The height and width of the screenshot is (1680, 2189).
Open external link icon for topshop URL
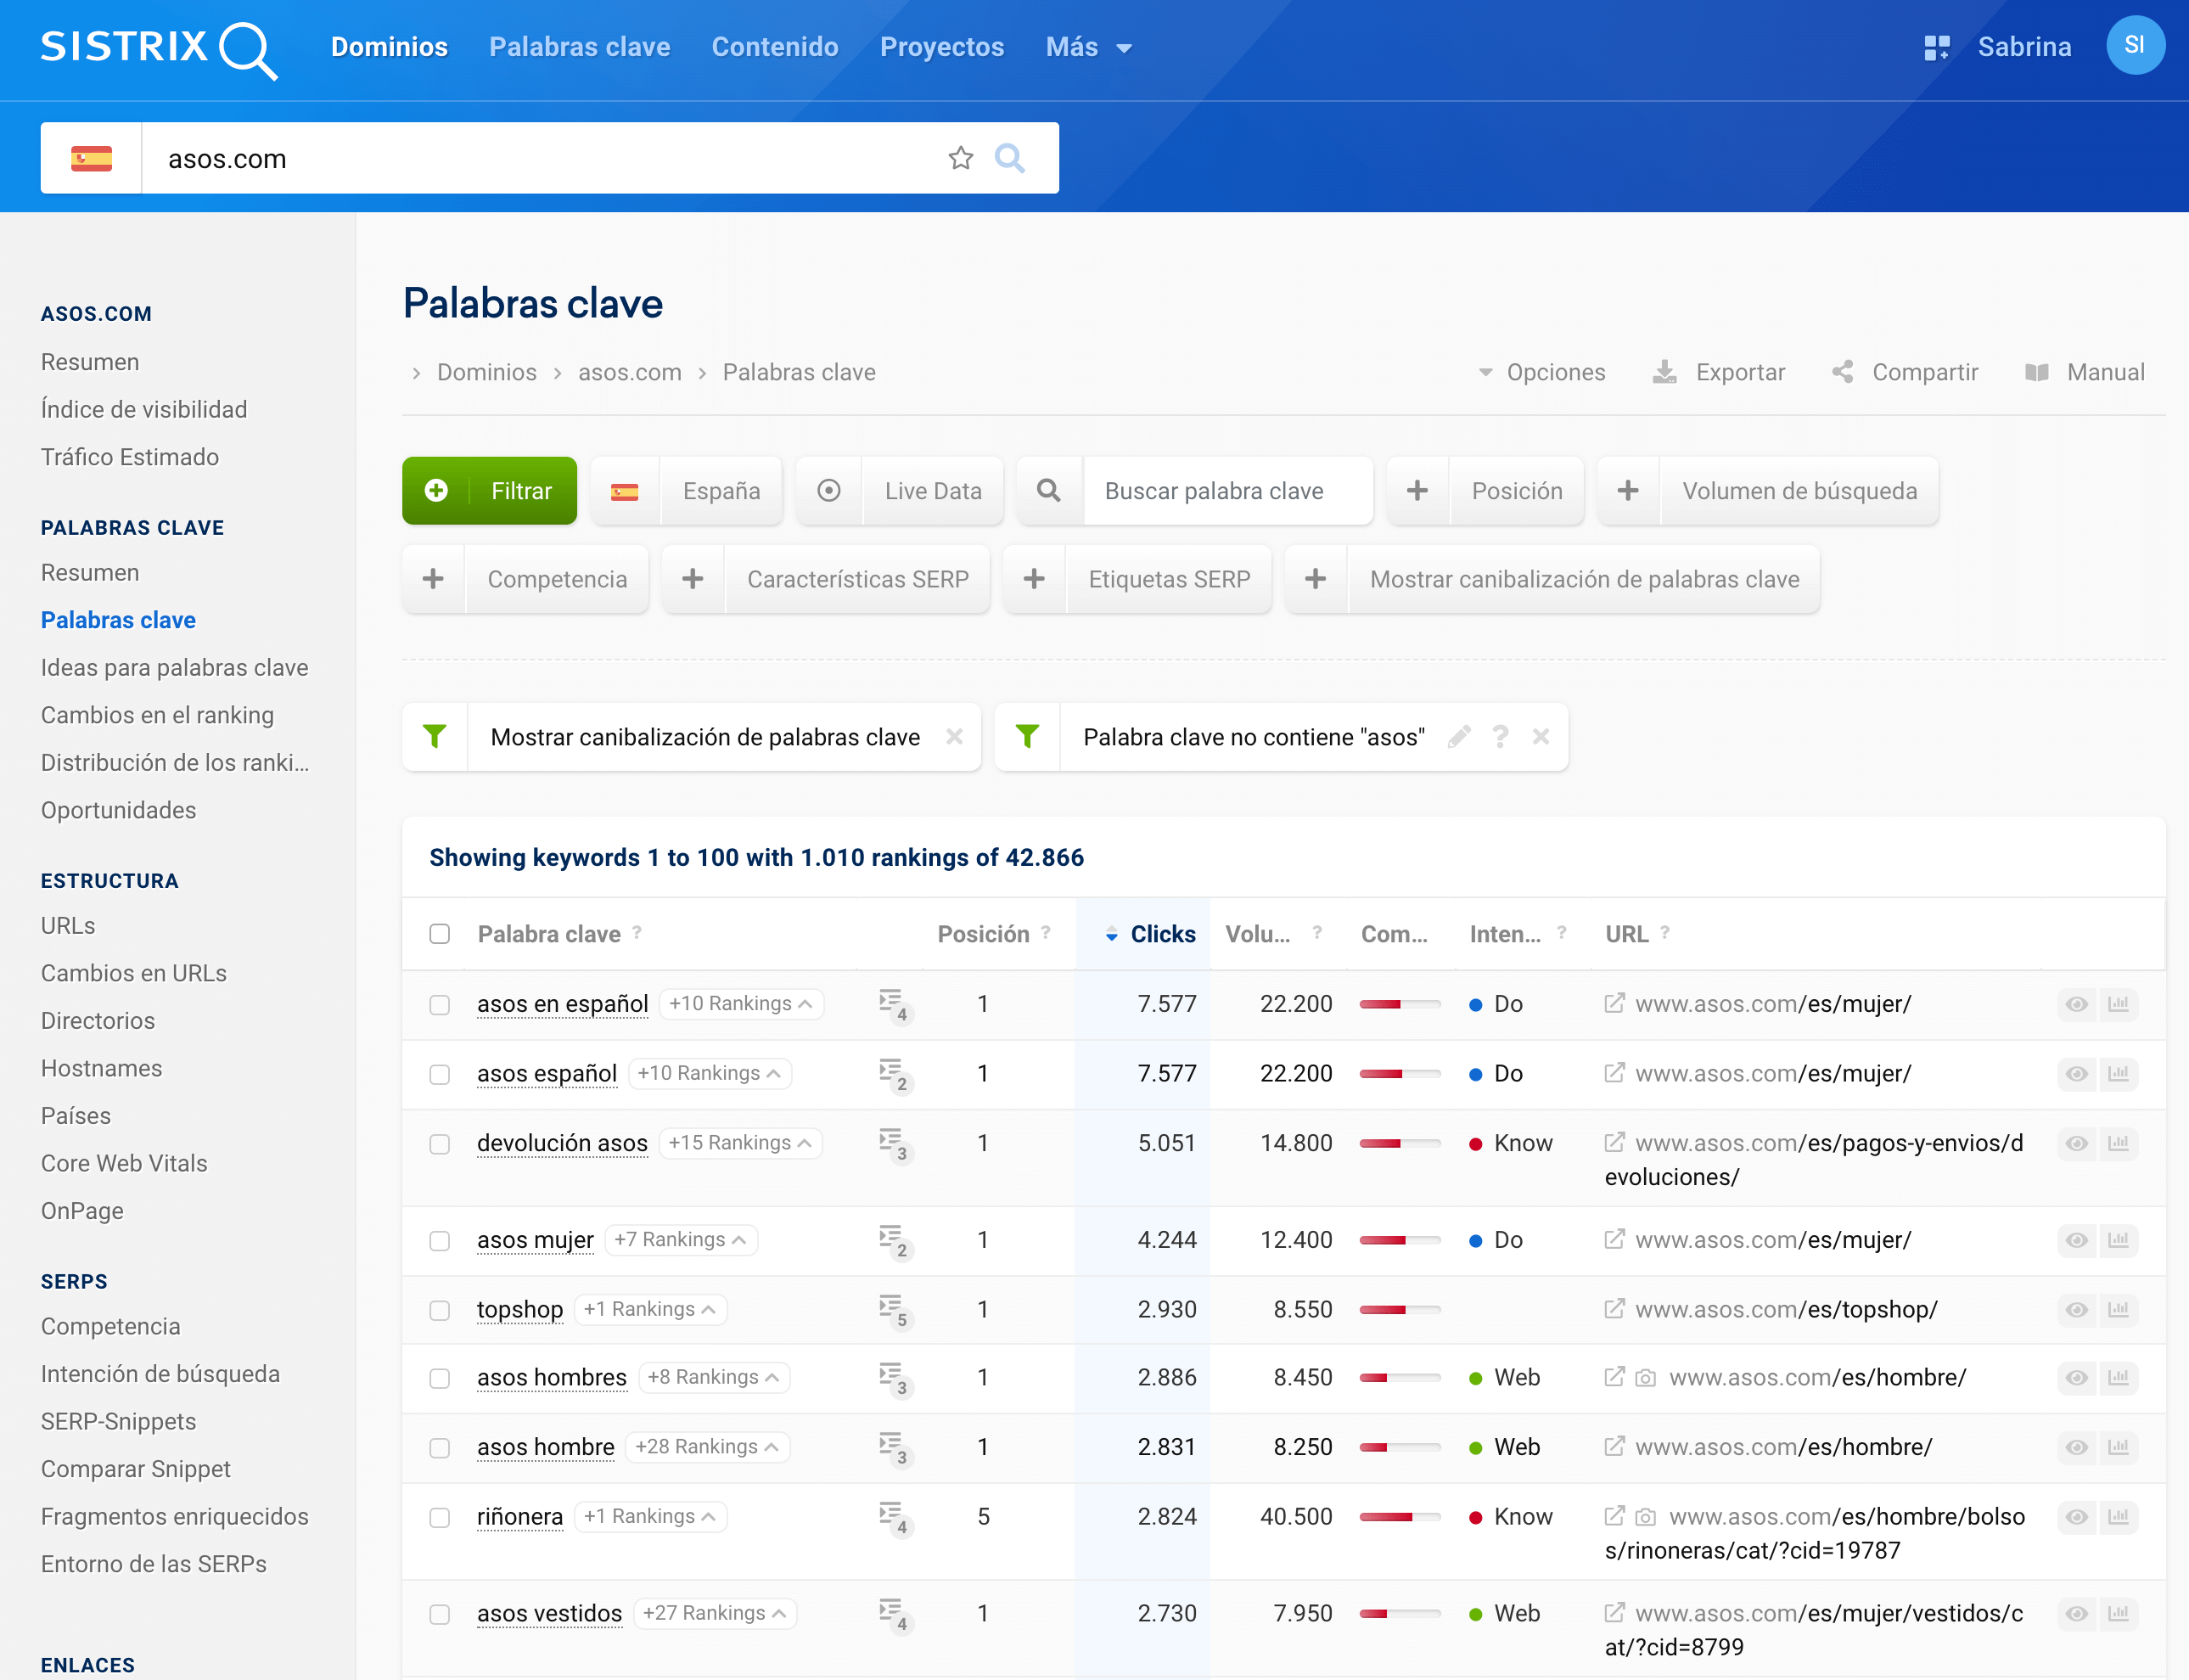[x=1614, y=1309]
